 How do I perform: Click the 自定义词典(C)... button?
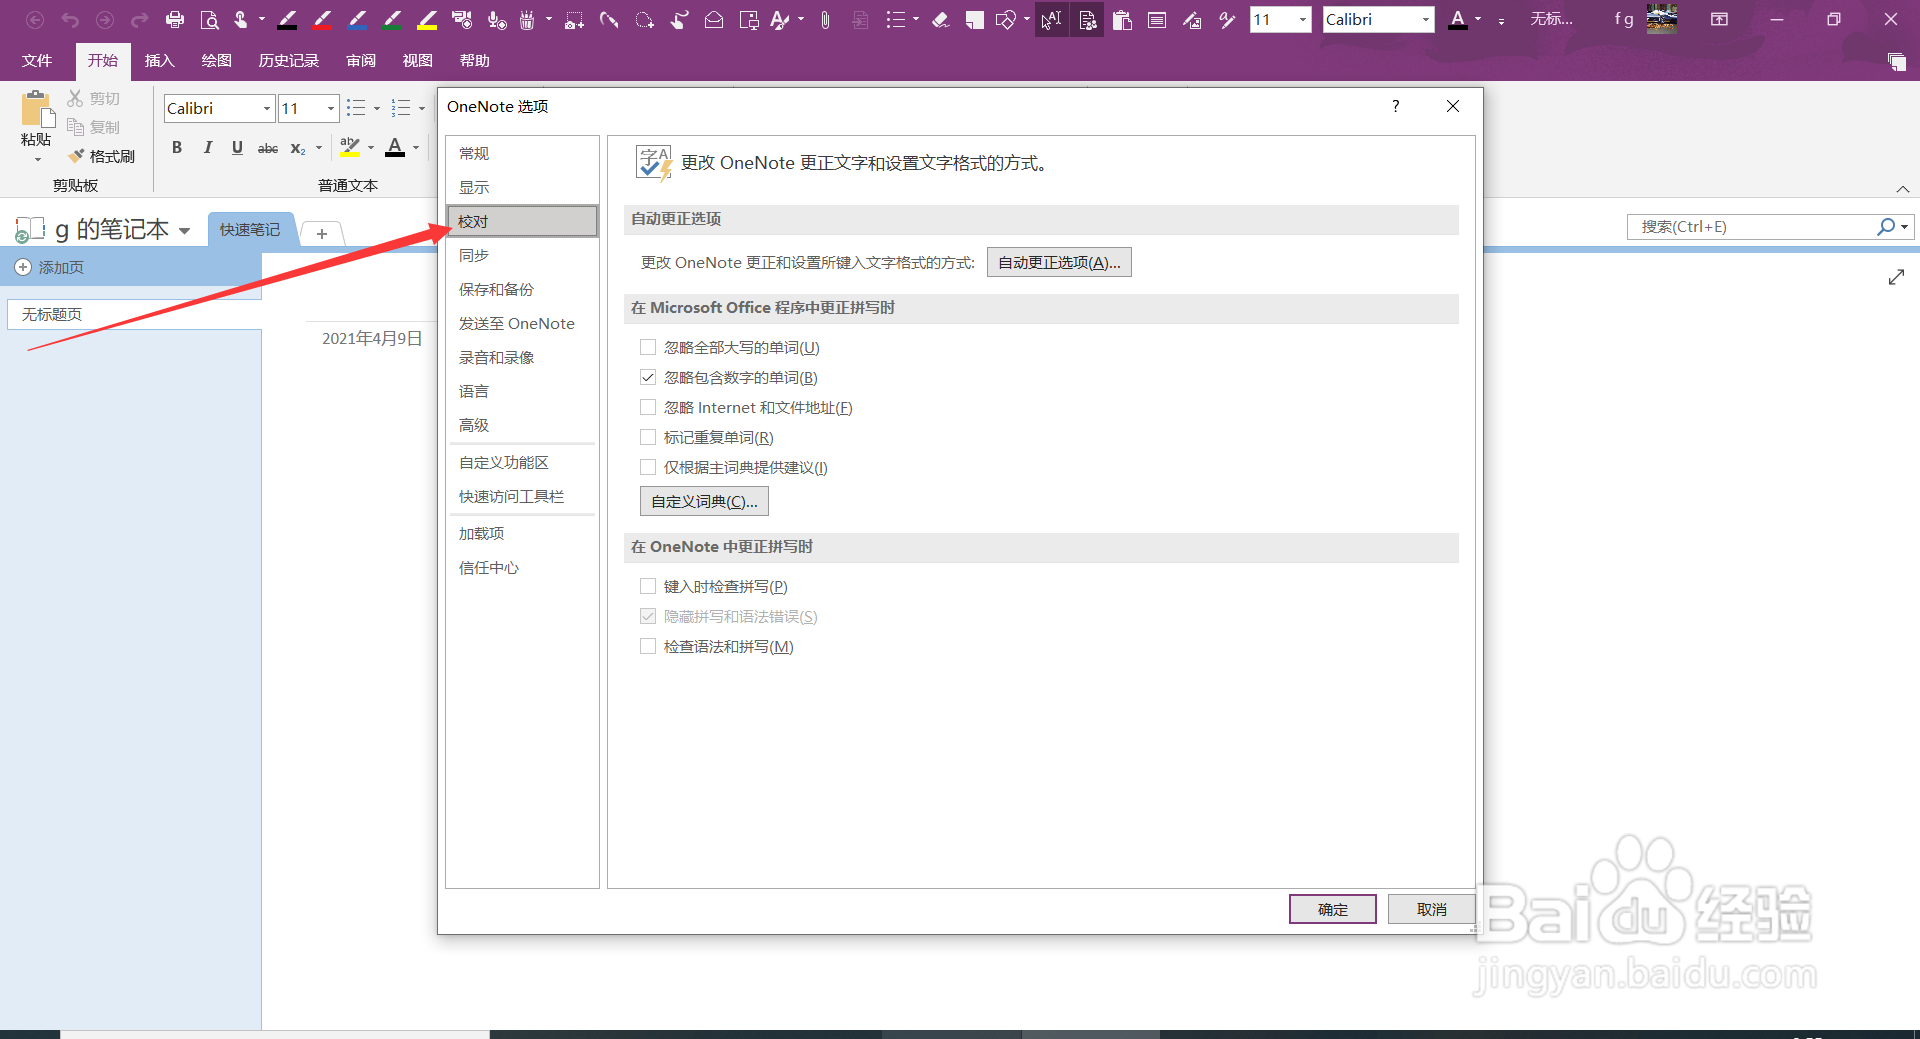(x=704, y=501)
